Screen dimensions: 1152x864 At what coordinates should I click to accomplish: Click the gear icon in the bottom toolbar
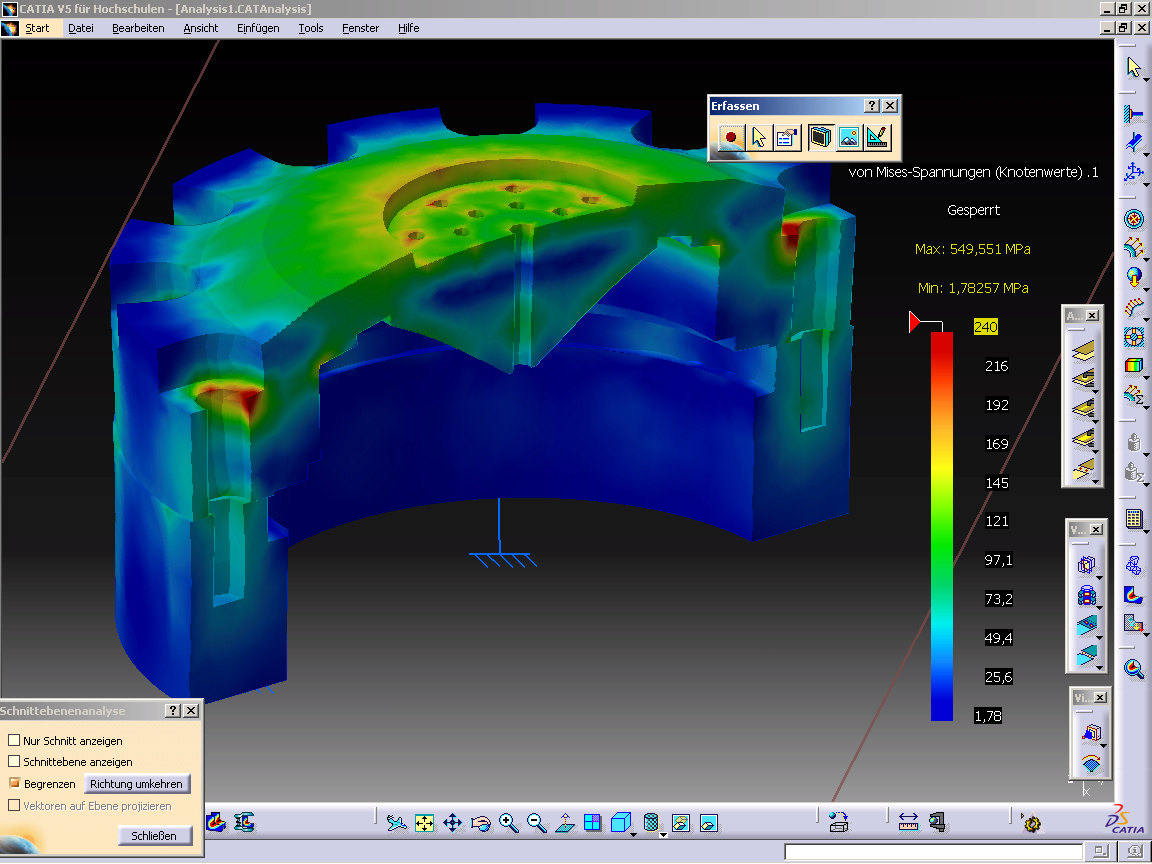click(1032, 823)
